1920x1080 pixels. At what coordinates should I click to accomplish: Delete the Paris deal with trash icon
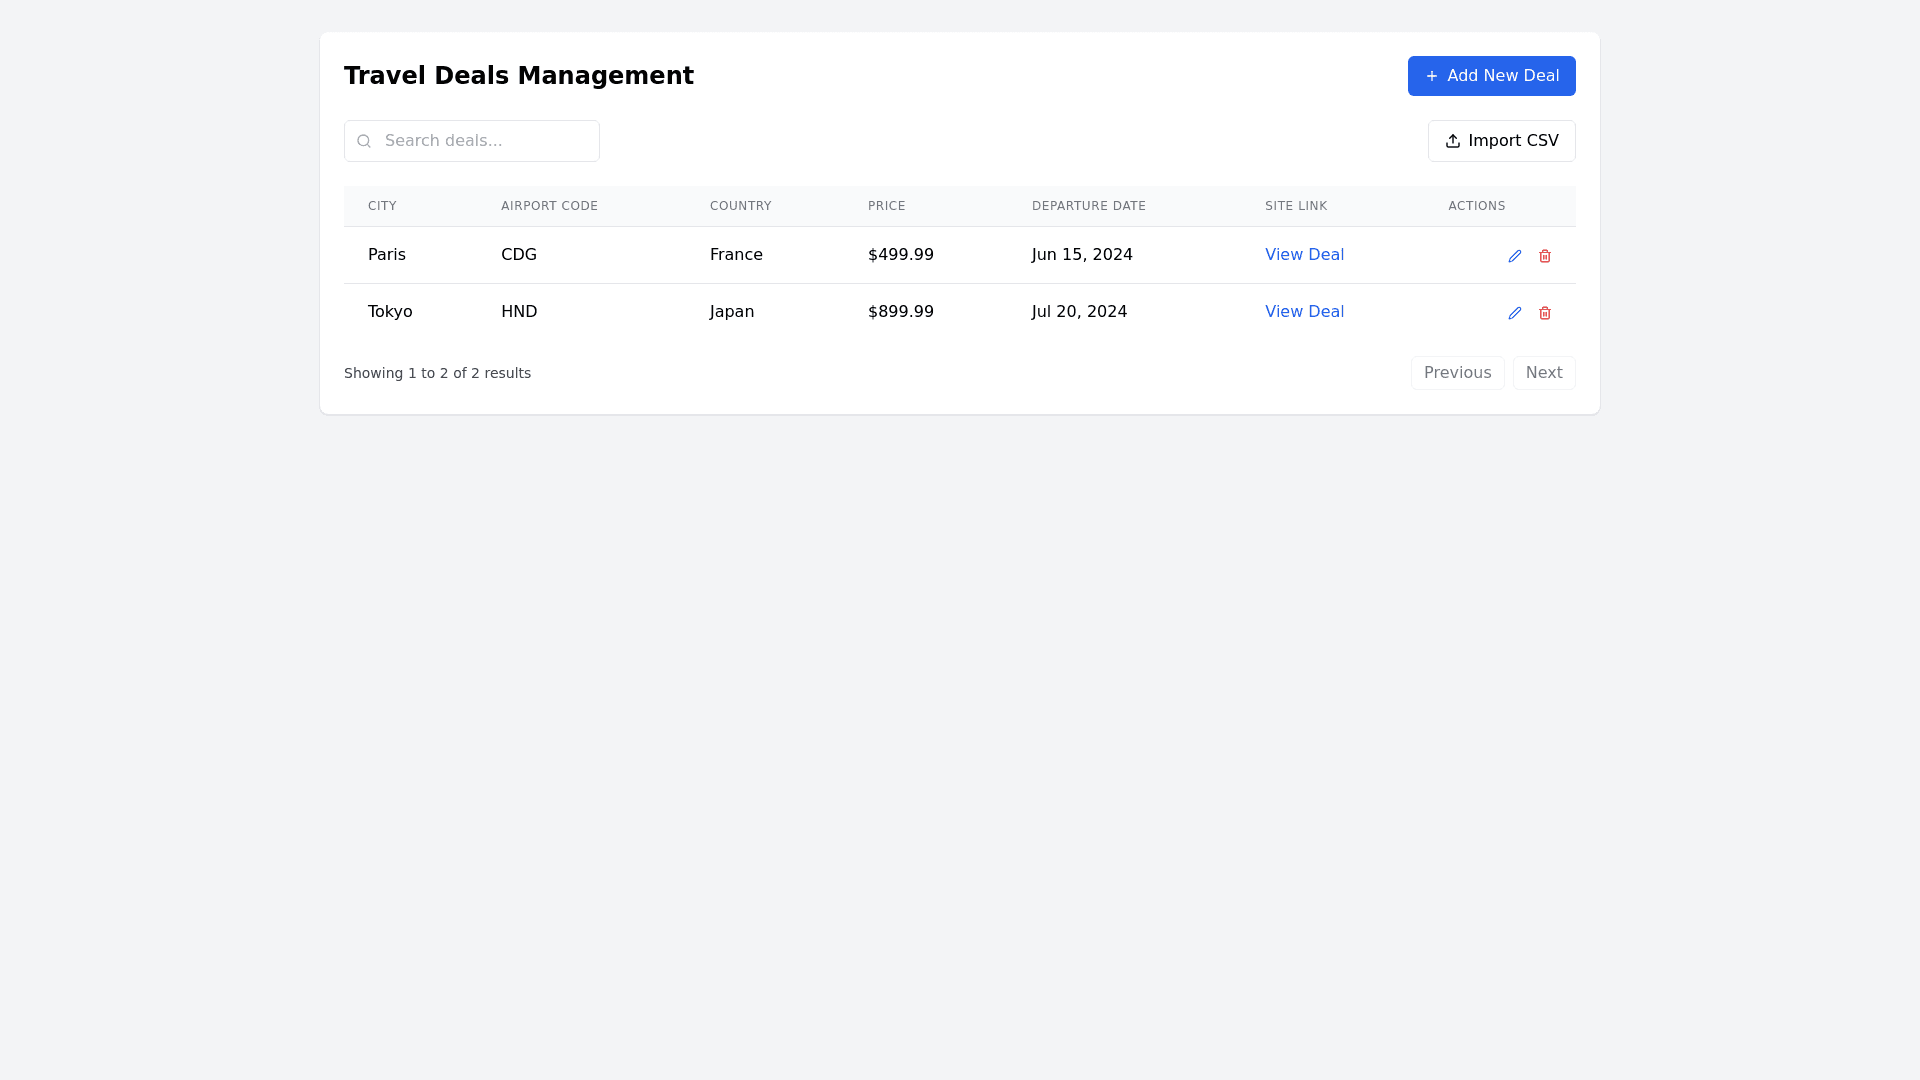1545,256
